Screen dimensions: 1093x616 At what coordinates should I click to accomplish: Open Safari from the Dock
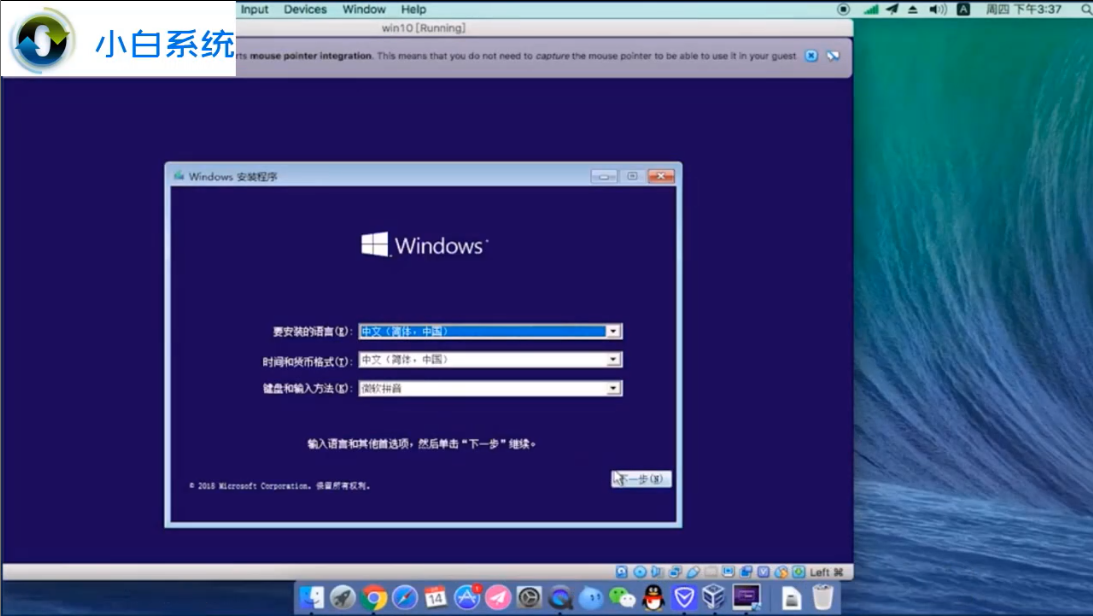coord(405,598)
